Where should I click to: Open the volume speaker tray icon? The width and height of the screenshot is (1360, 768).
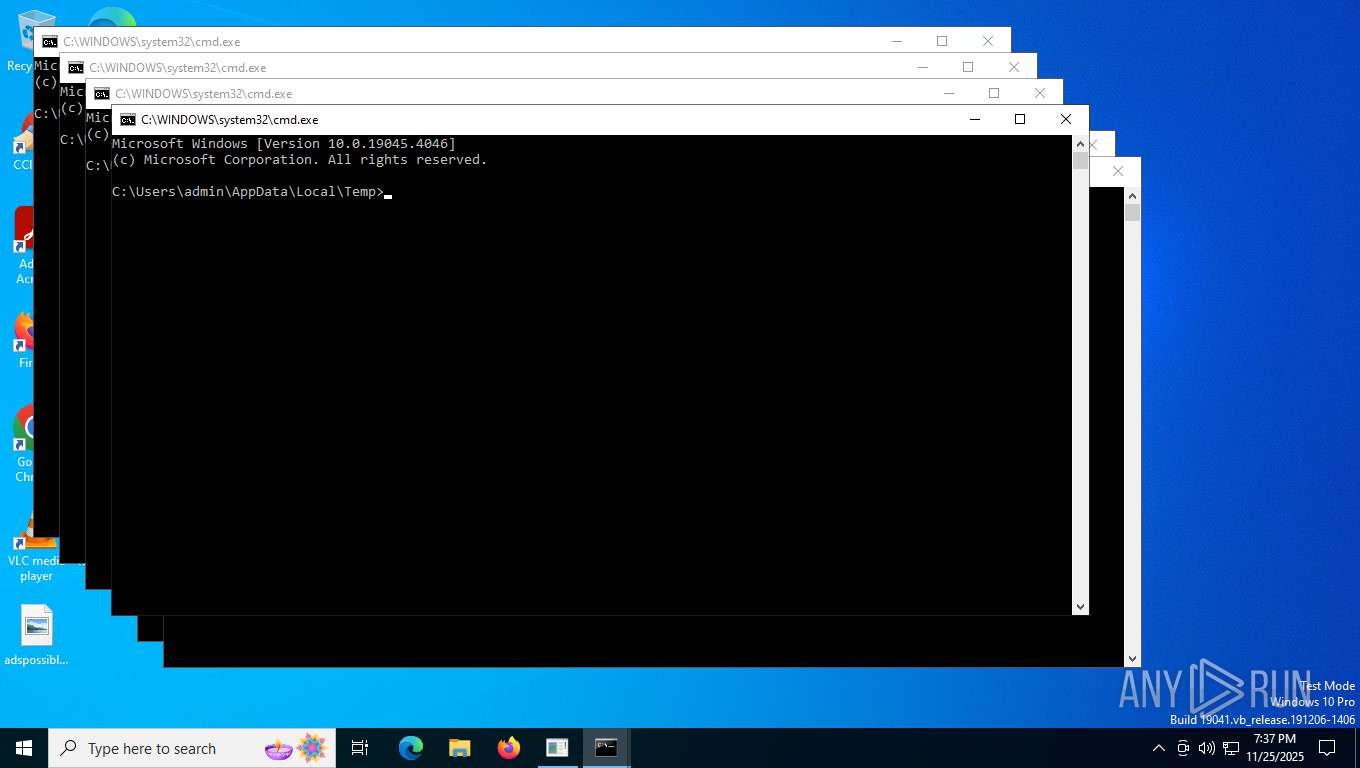[1207, 748]
